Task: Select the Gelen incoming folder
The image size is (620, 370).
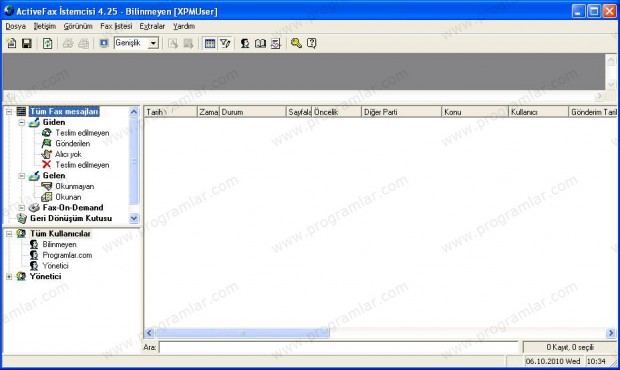Action: click(x=54, y=176)
